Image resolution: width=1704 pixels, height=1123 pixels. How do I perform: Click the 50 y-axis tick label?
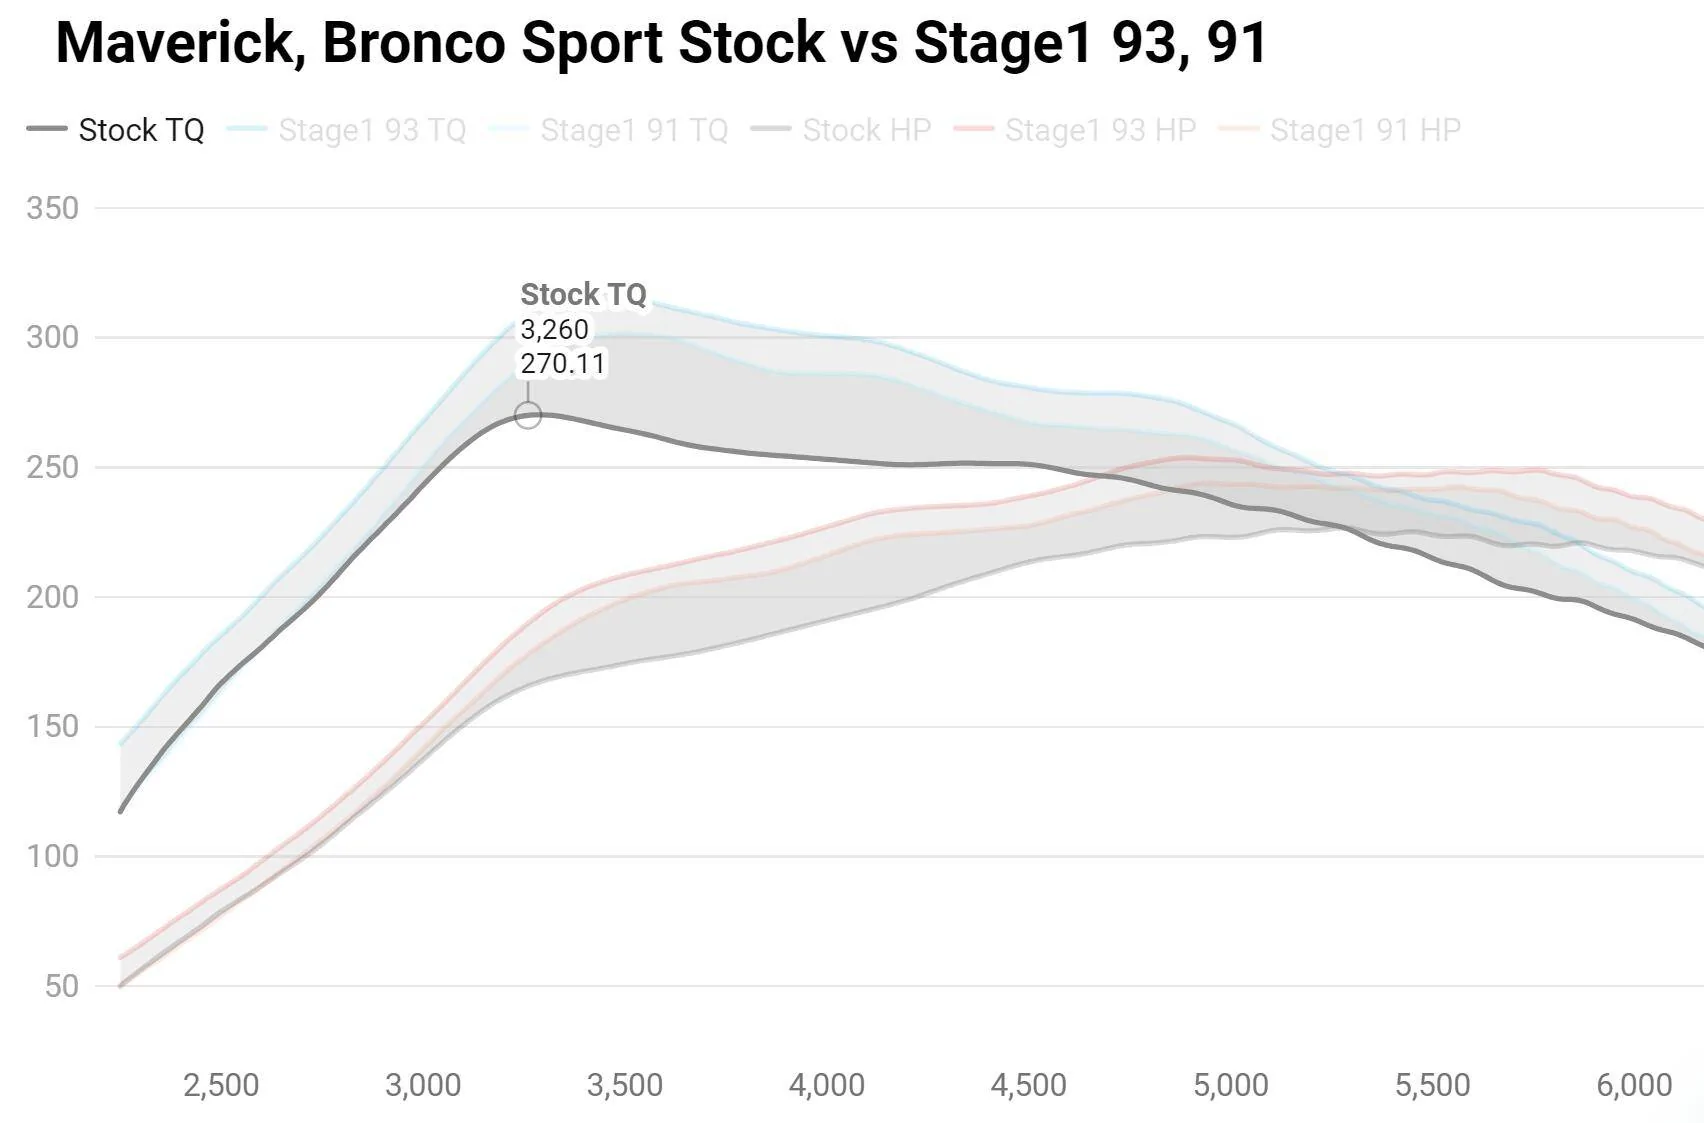click(61, 986)
